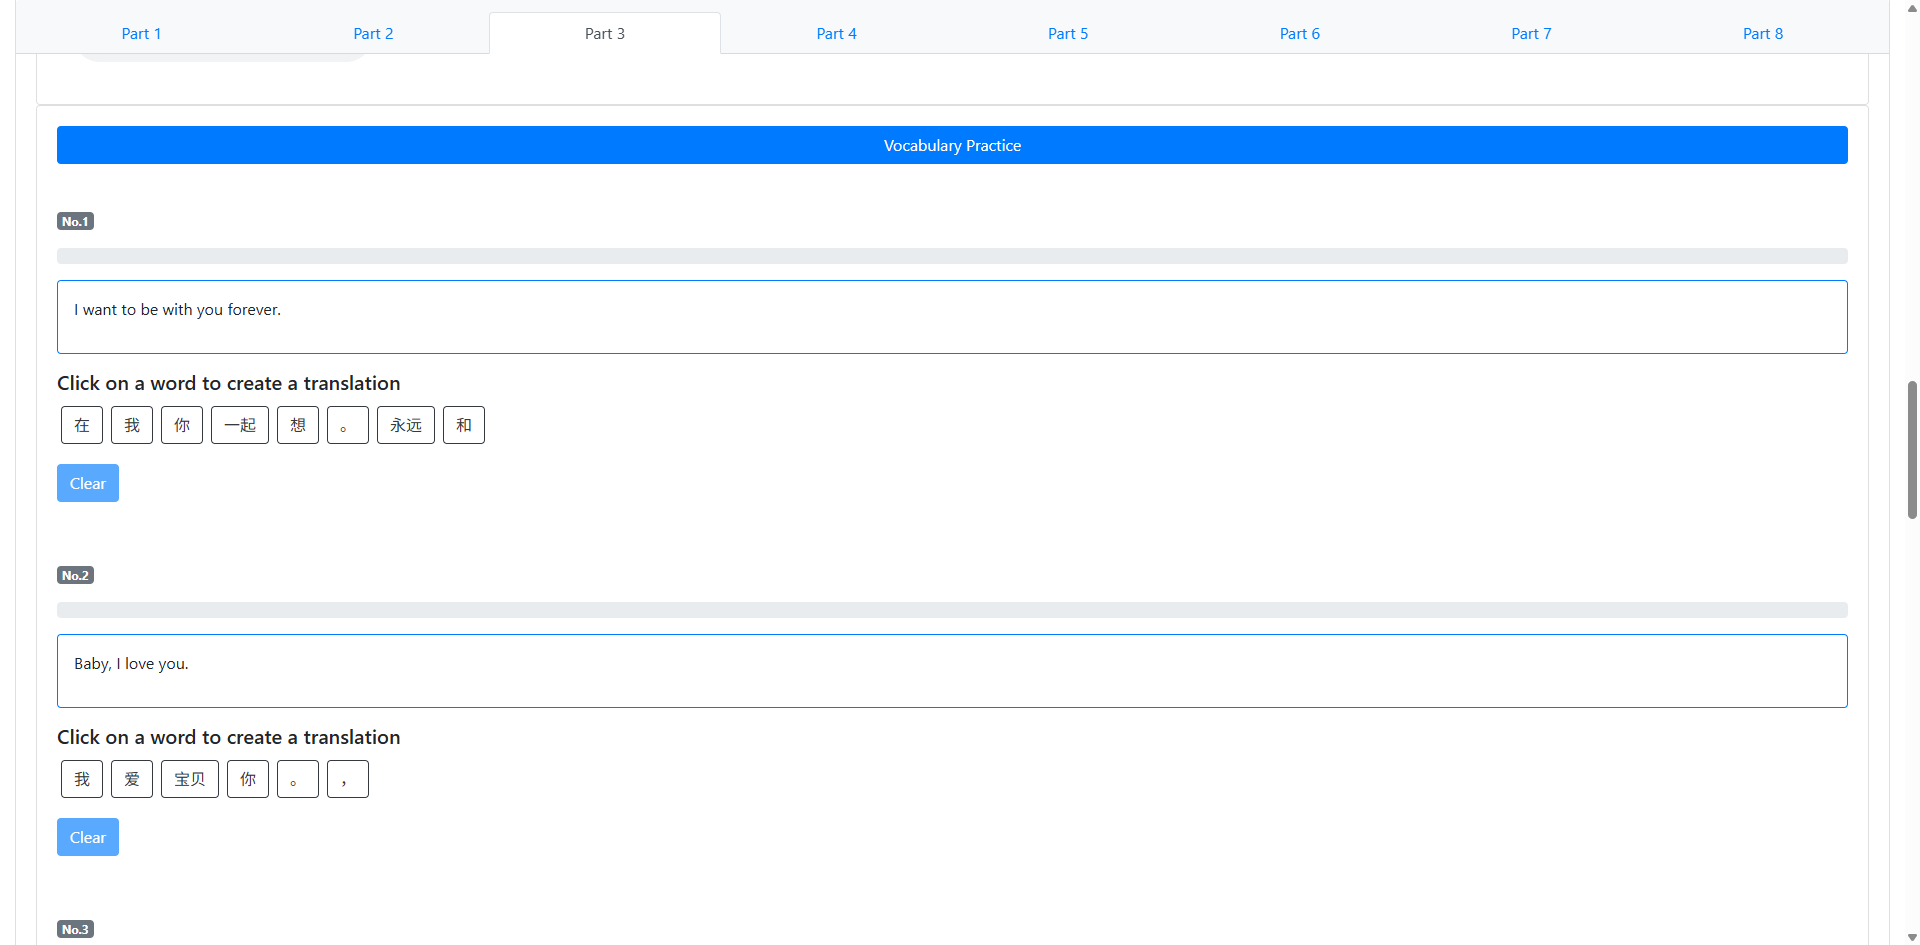
Task: Switch to the Part 1 tab
Action: click(141, 33)
